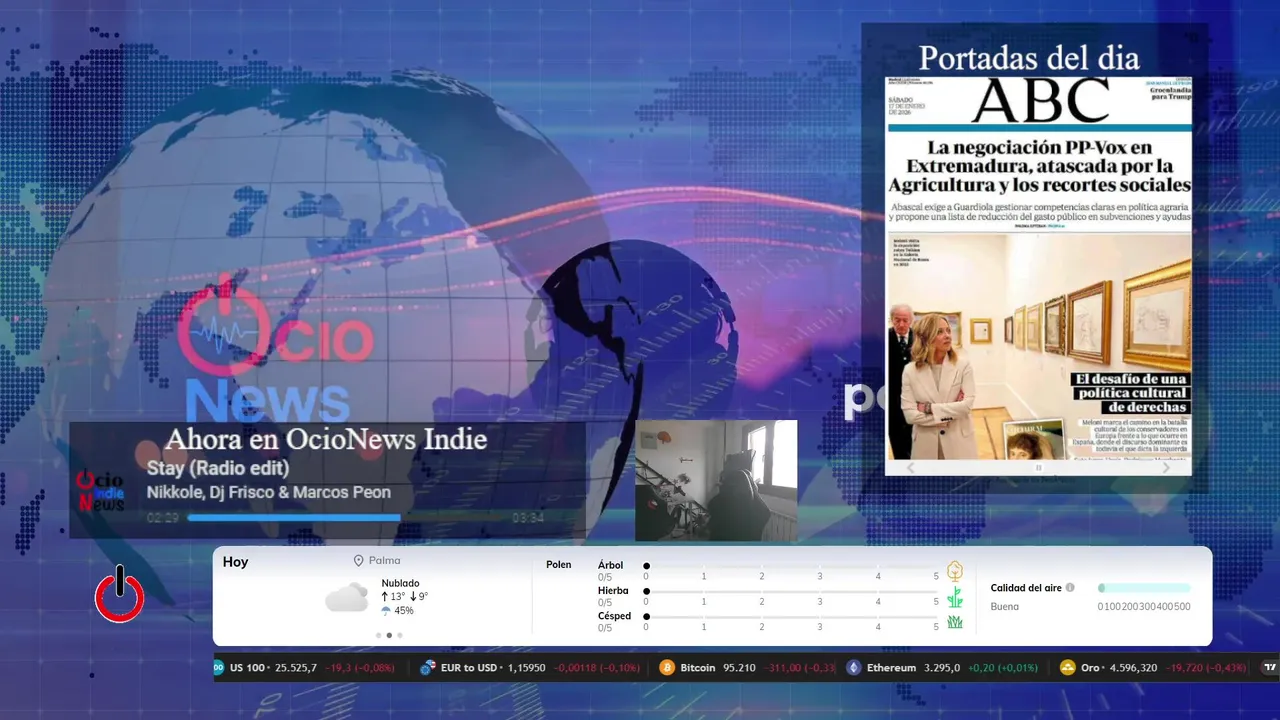Click the "Polen" section label
The height and width of the screenshot is (720, 1280).
coord(559,565)
